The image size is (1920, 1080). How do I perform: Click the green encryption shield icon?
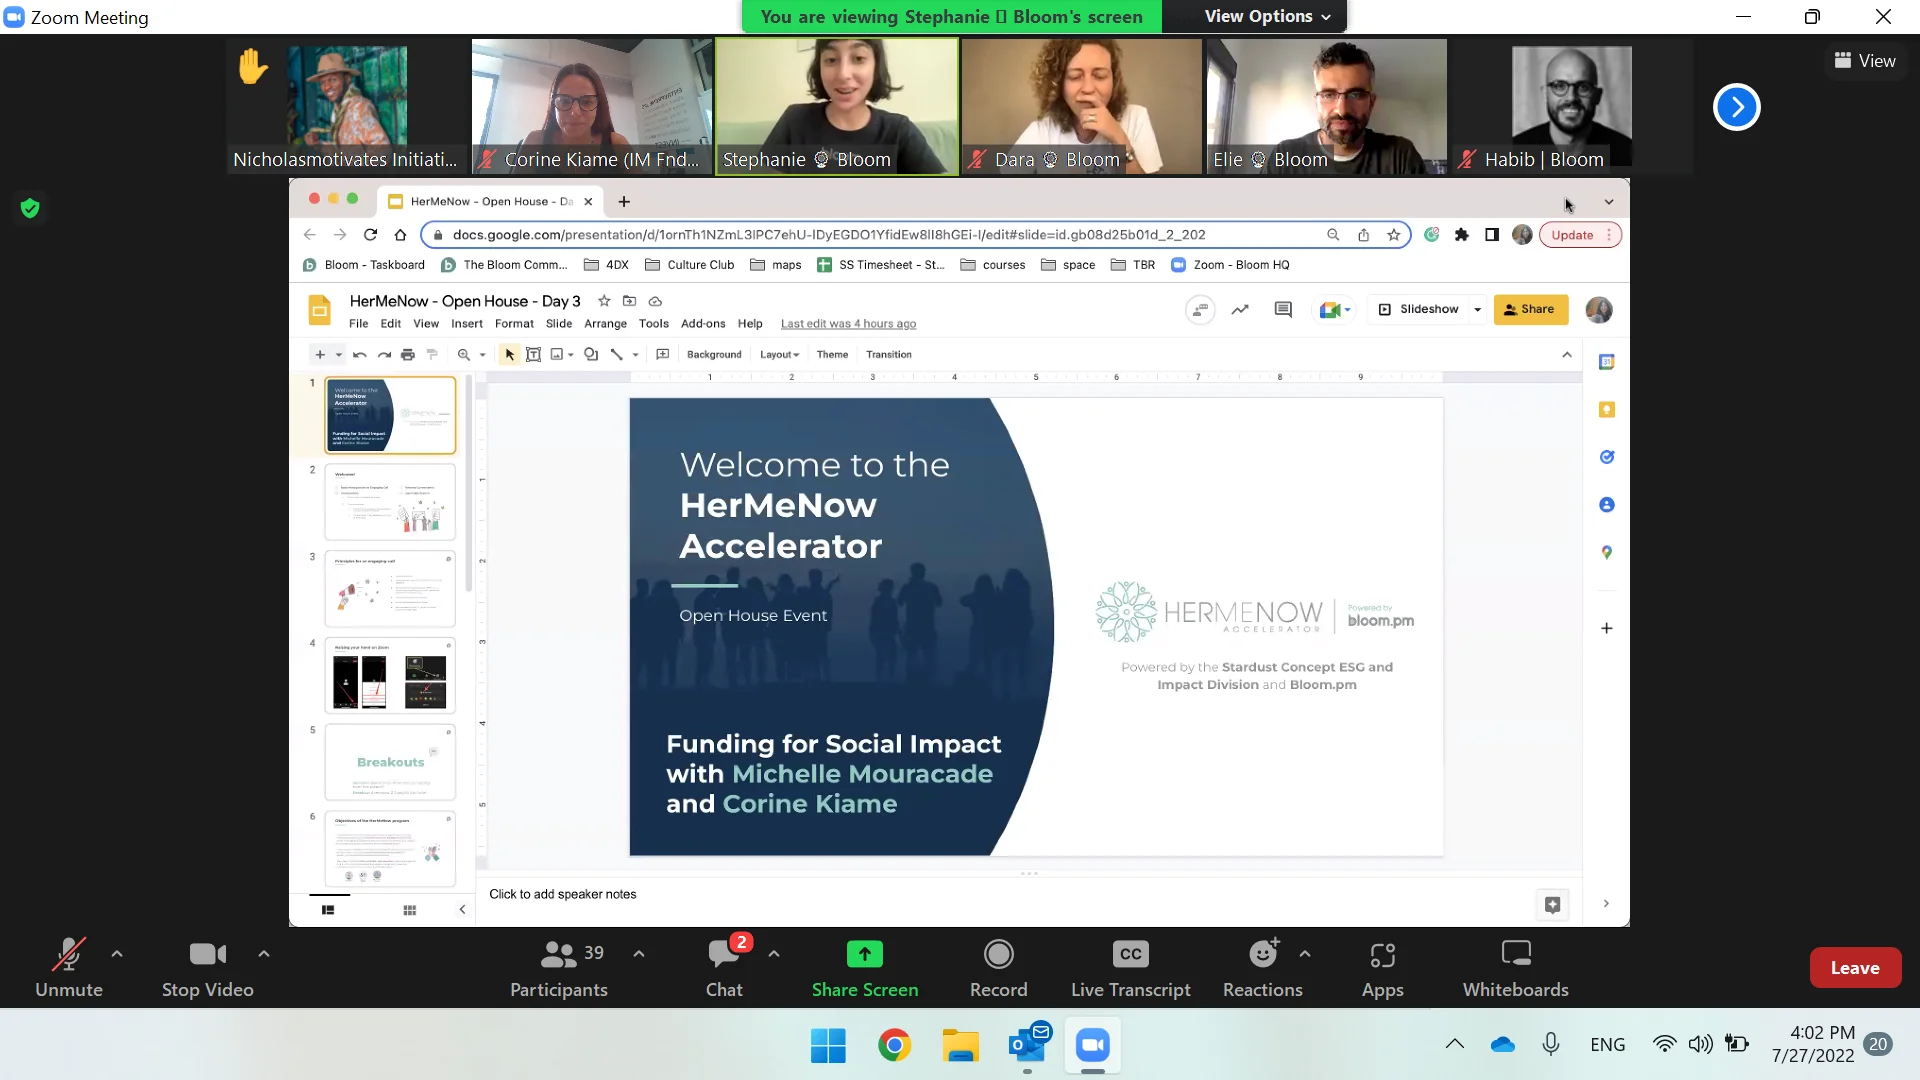(x=30, y=208)
